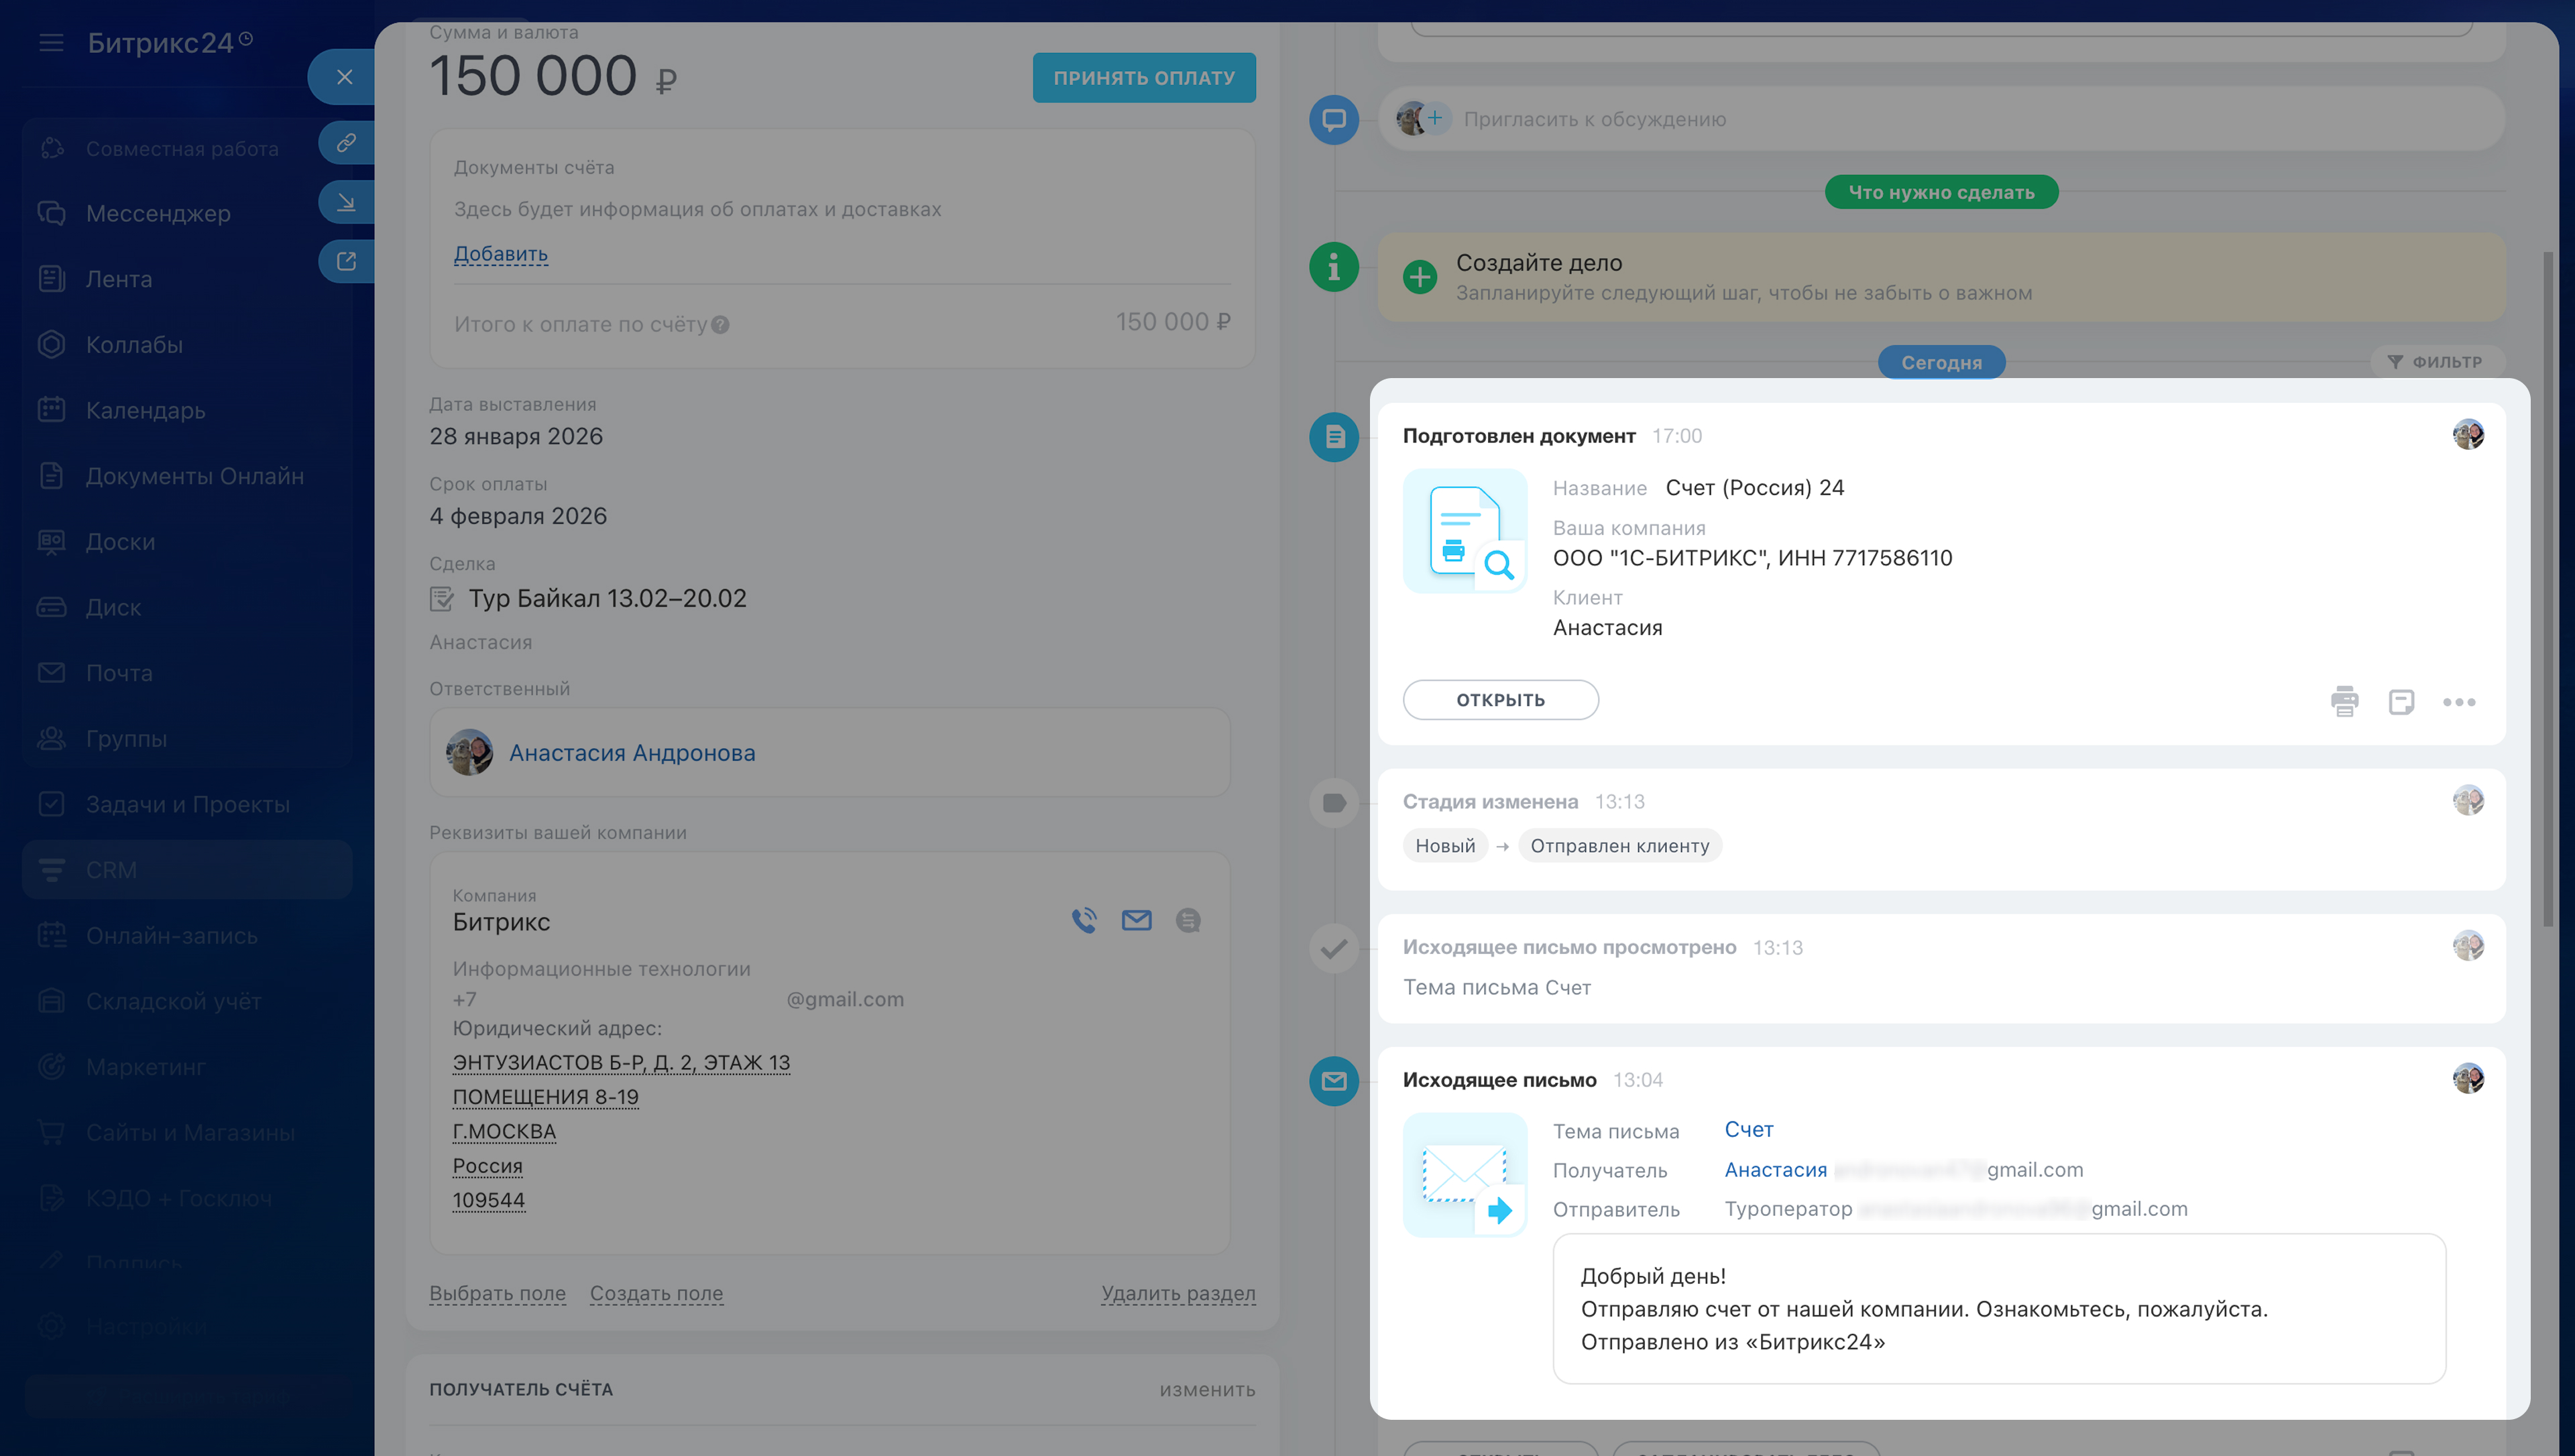The image size is (2575, 1456).
Task: Click the Добавить link in Документы счёта
Action: [x=500, y=254]
